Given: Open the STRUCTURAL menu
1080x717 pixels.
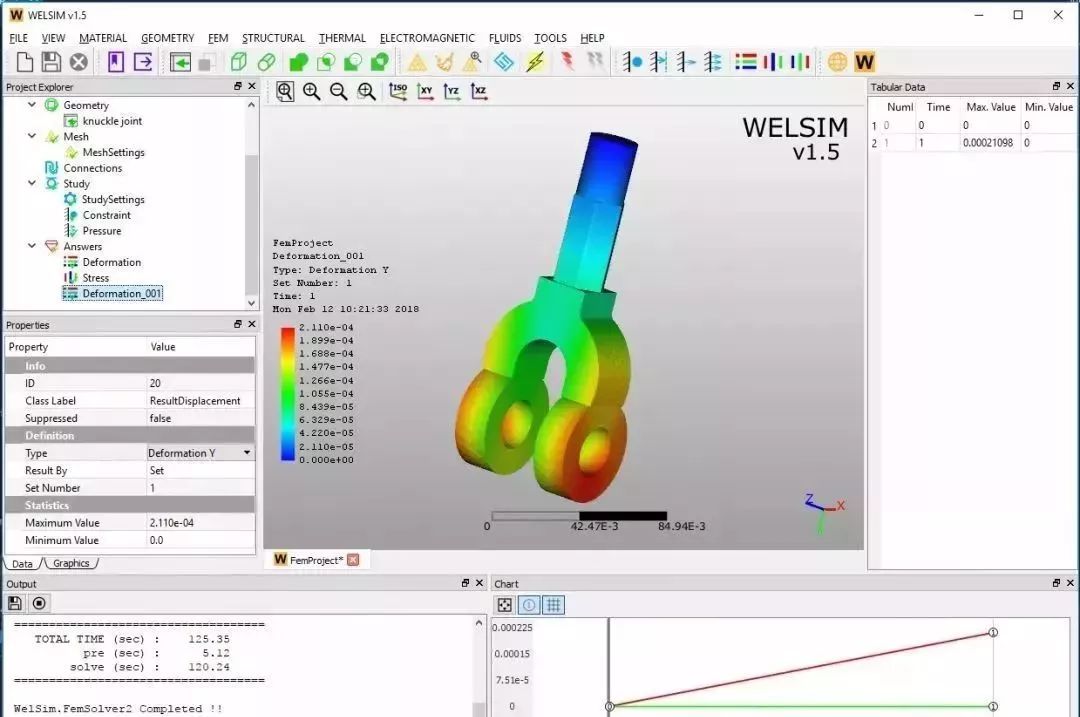Looking at the screenshot, I should (x=273, y=38).
